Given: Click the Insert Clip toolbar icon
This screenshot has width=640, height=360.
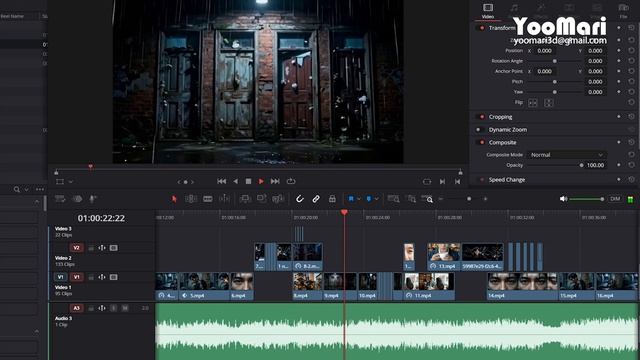Looking at the screenshot, I should coord(245,199).
